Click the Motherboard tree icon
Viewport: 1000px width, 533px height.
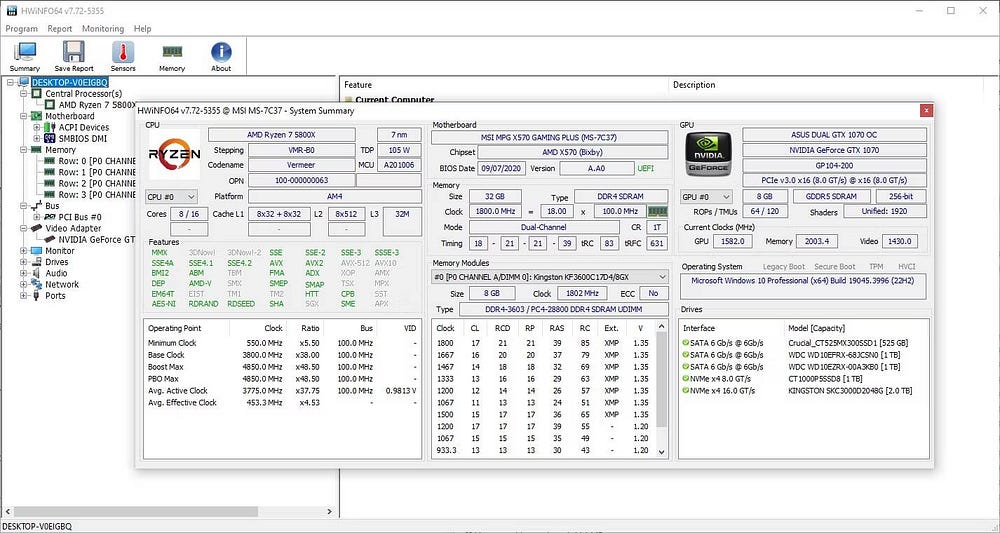[x=37, y=116]
